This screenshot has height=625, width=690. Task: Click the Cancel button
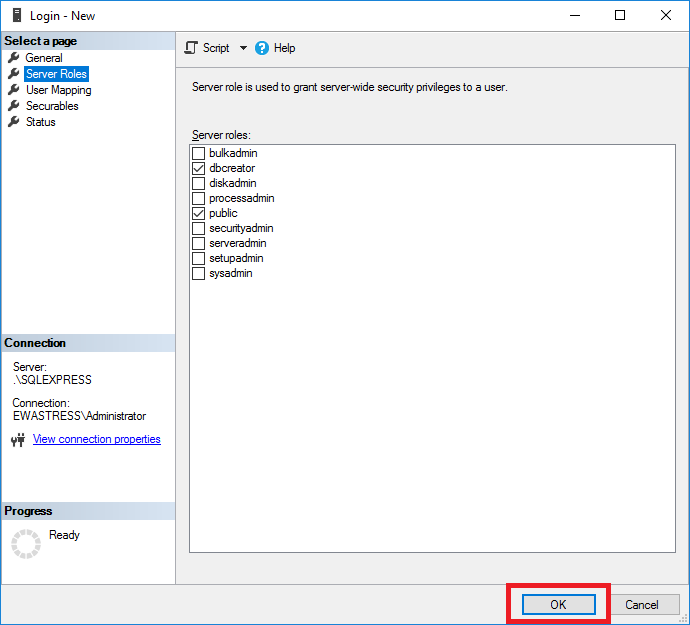pyautogui.click(x=641, y=604)
